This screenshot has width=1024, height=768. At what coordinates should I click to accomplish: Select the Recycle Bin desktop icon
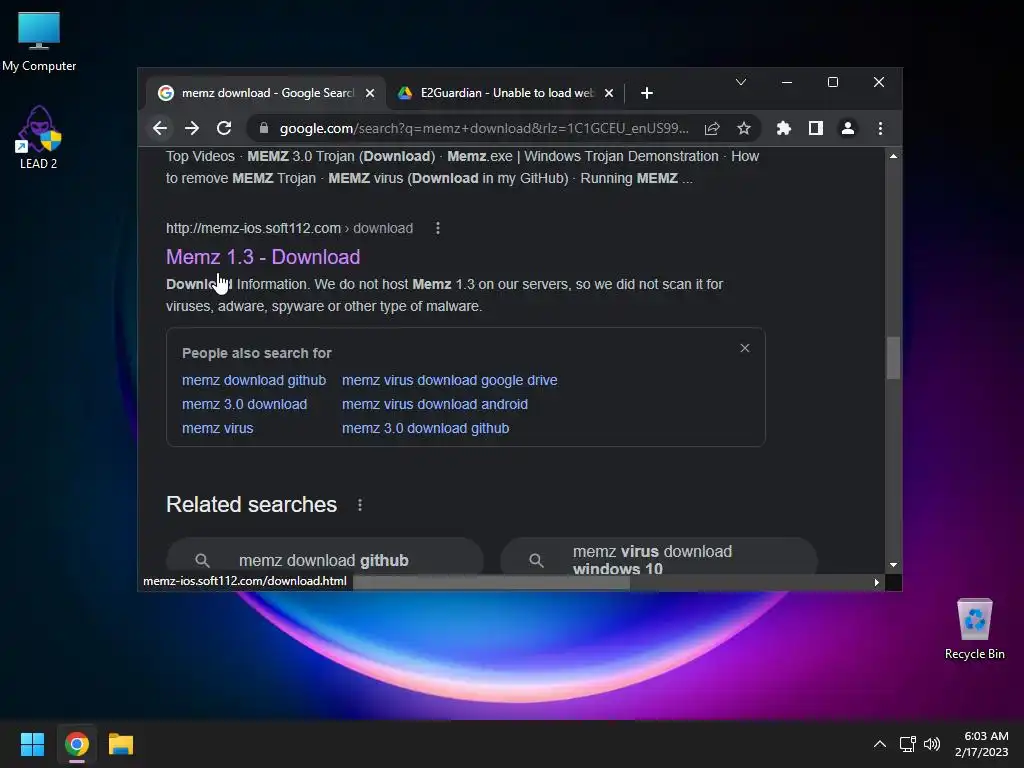tap(974, 629)
